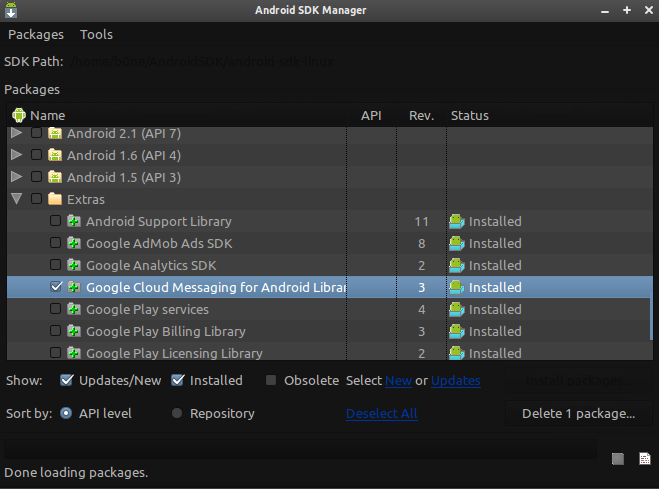Viewport: 659px width, 489px height.
Task: Click the Status column header
Action: coord(550,116)
